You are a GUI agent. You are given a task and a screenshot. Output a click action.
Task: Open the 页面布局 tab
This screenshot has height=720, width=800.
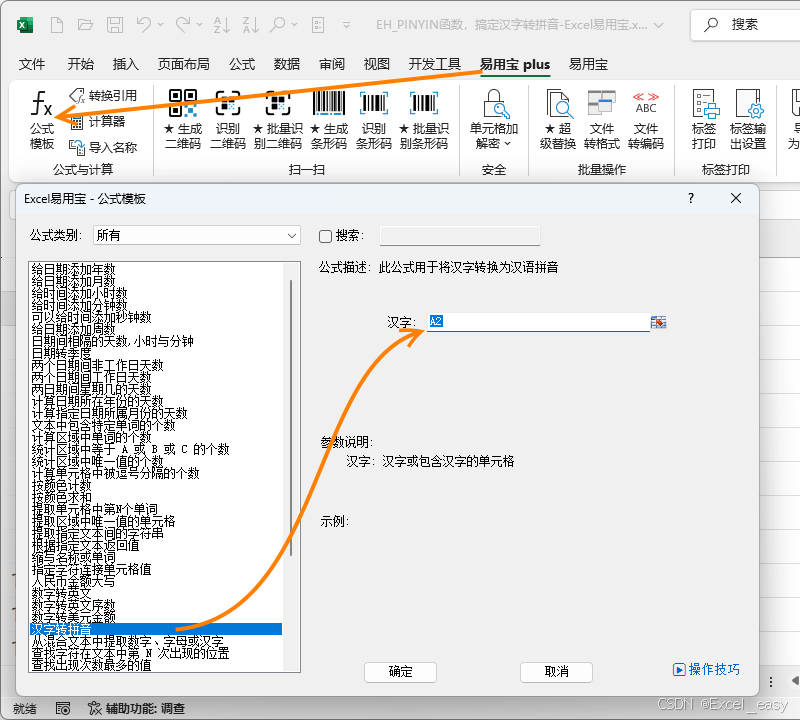(184, 64)
